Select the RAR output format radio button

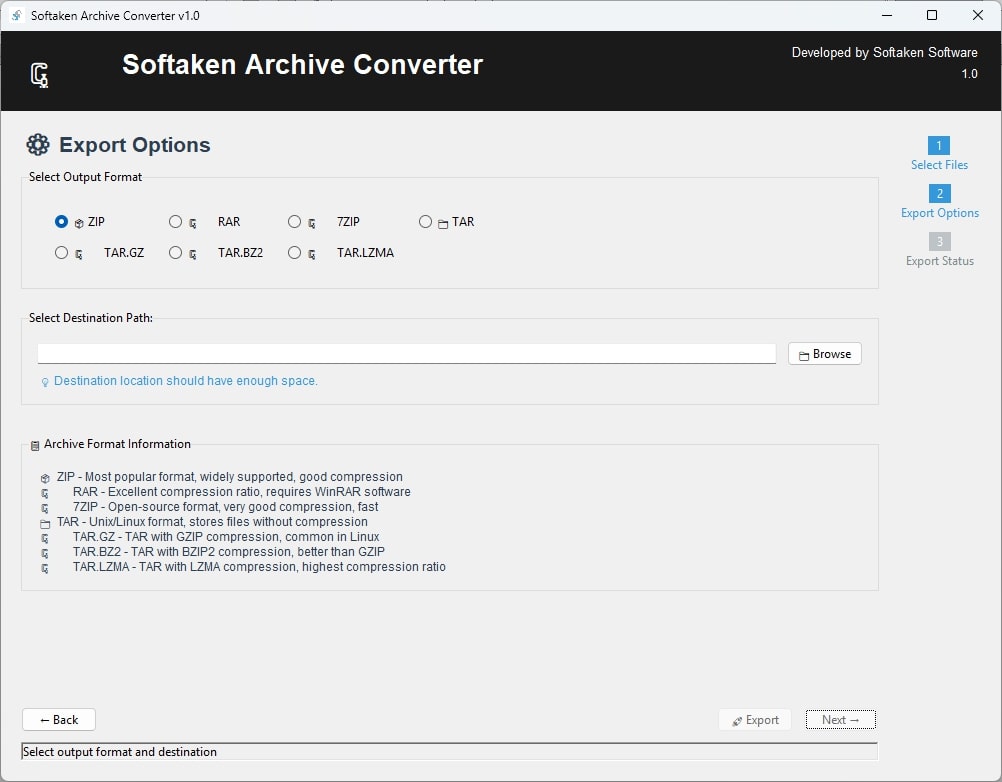pyautogui.click(x=176, y=222)
